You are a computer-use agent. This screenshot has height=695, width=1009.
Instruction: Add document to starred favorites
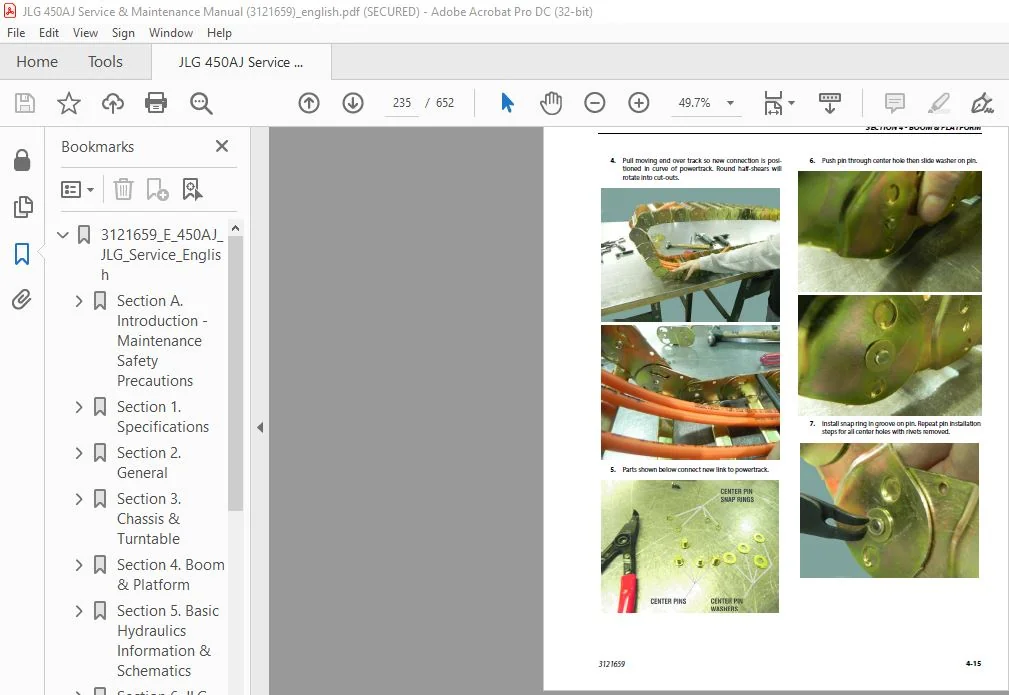[69, 103]
